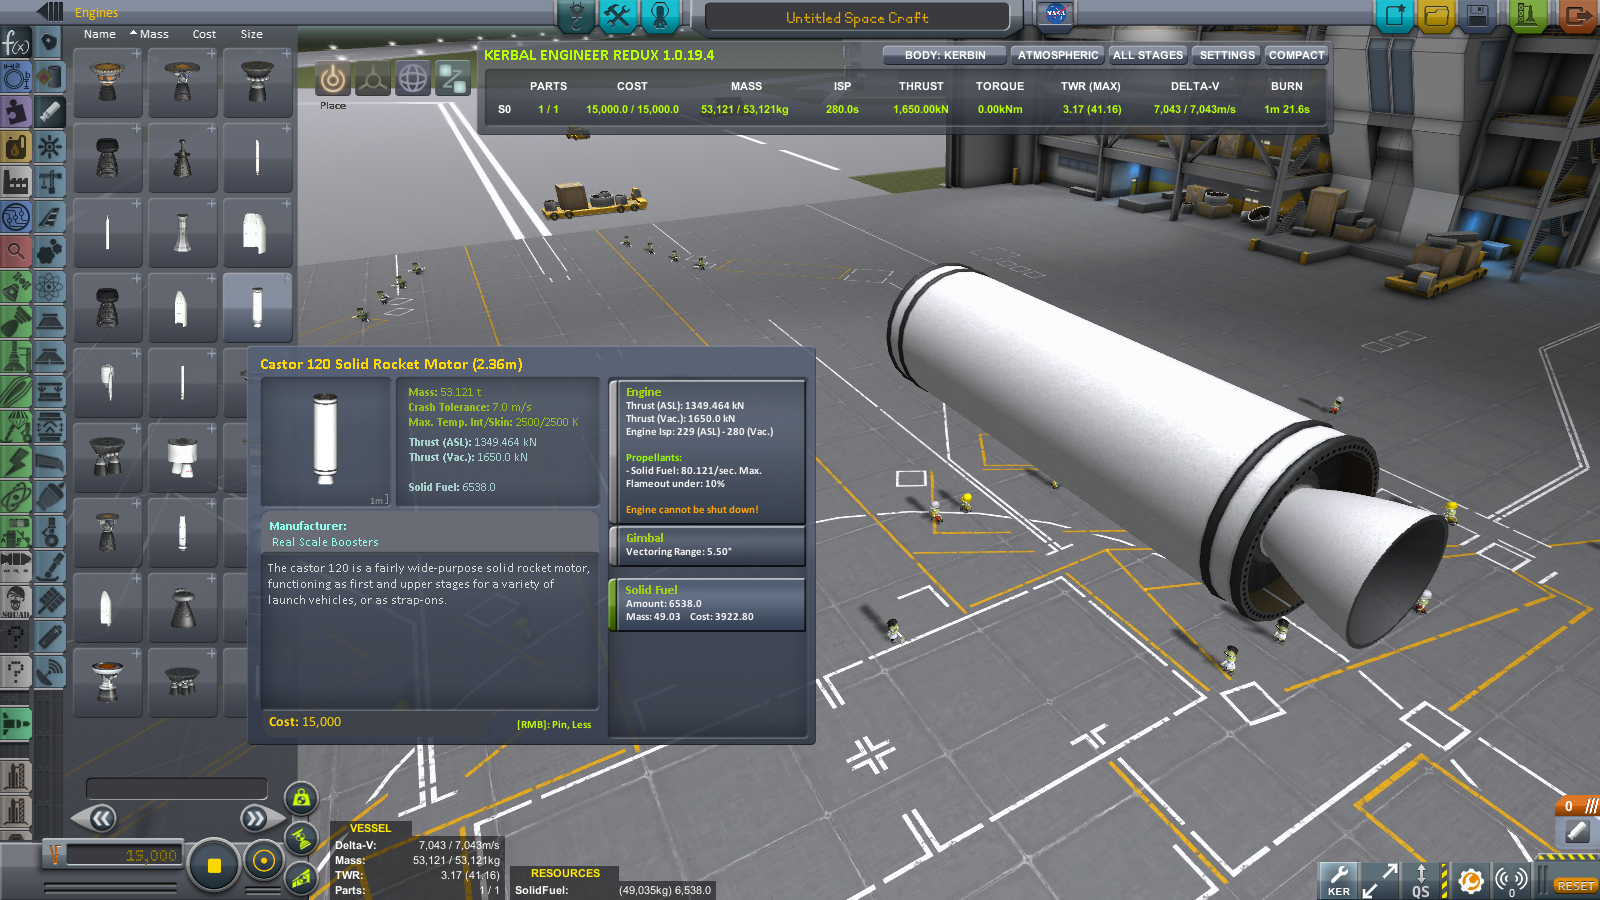
Task: Select the Engine module in tooltip
Action: pyautogui.click(x=707, y=451)
